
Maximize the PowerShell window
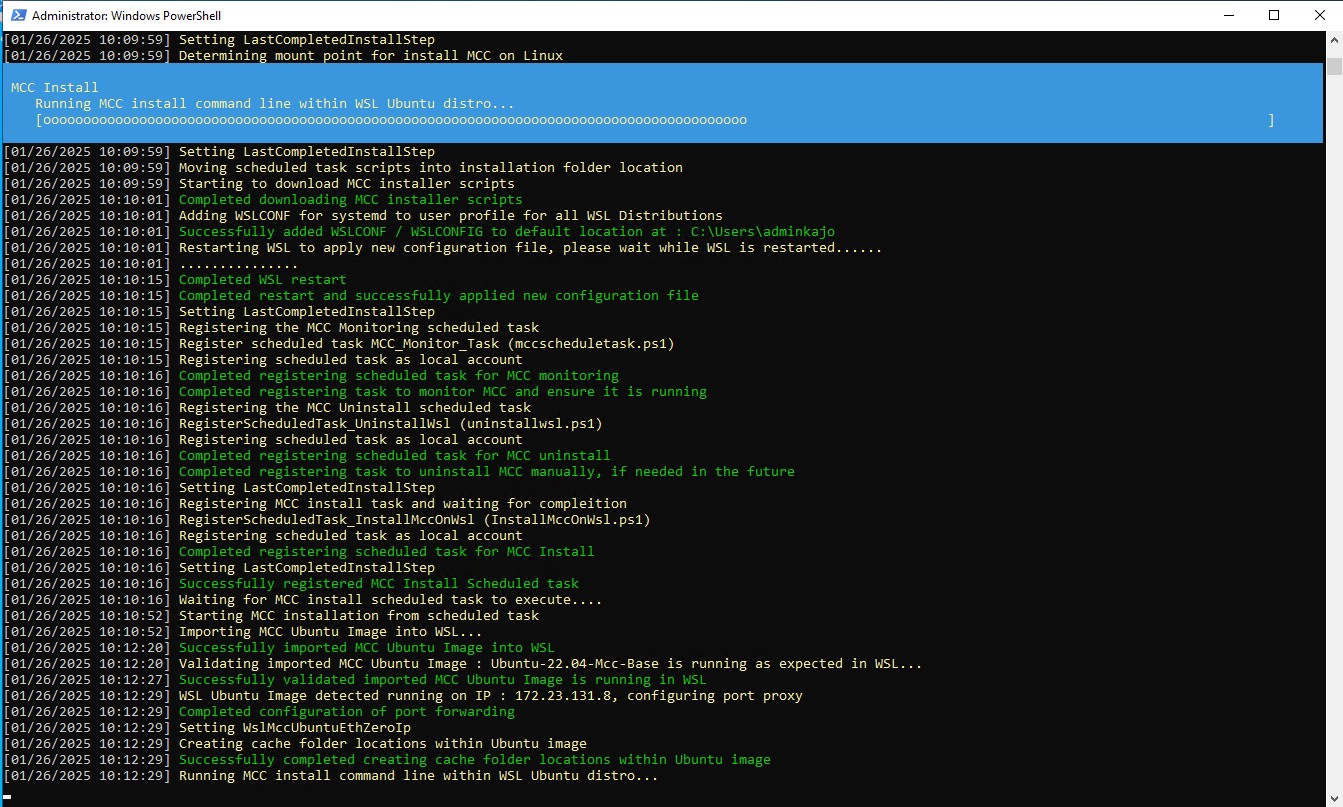tap(1274, 15)
